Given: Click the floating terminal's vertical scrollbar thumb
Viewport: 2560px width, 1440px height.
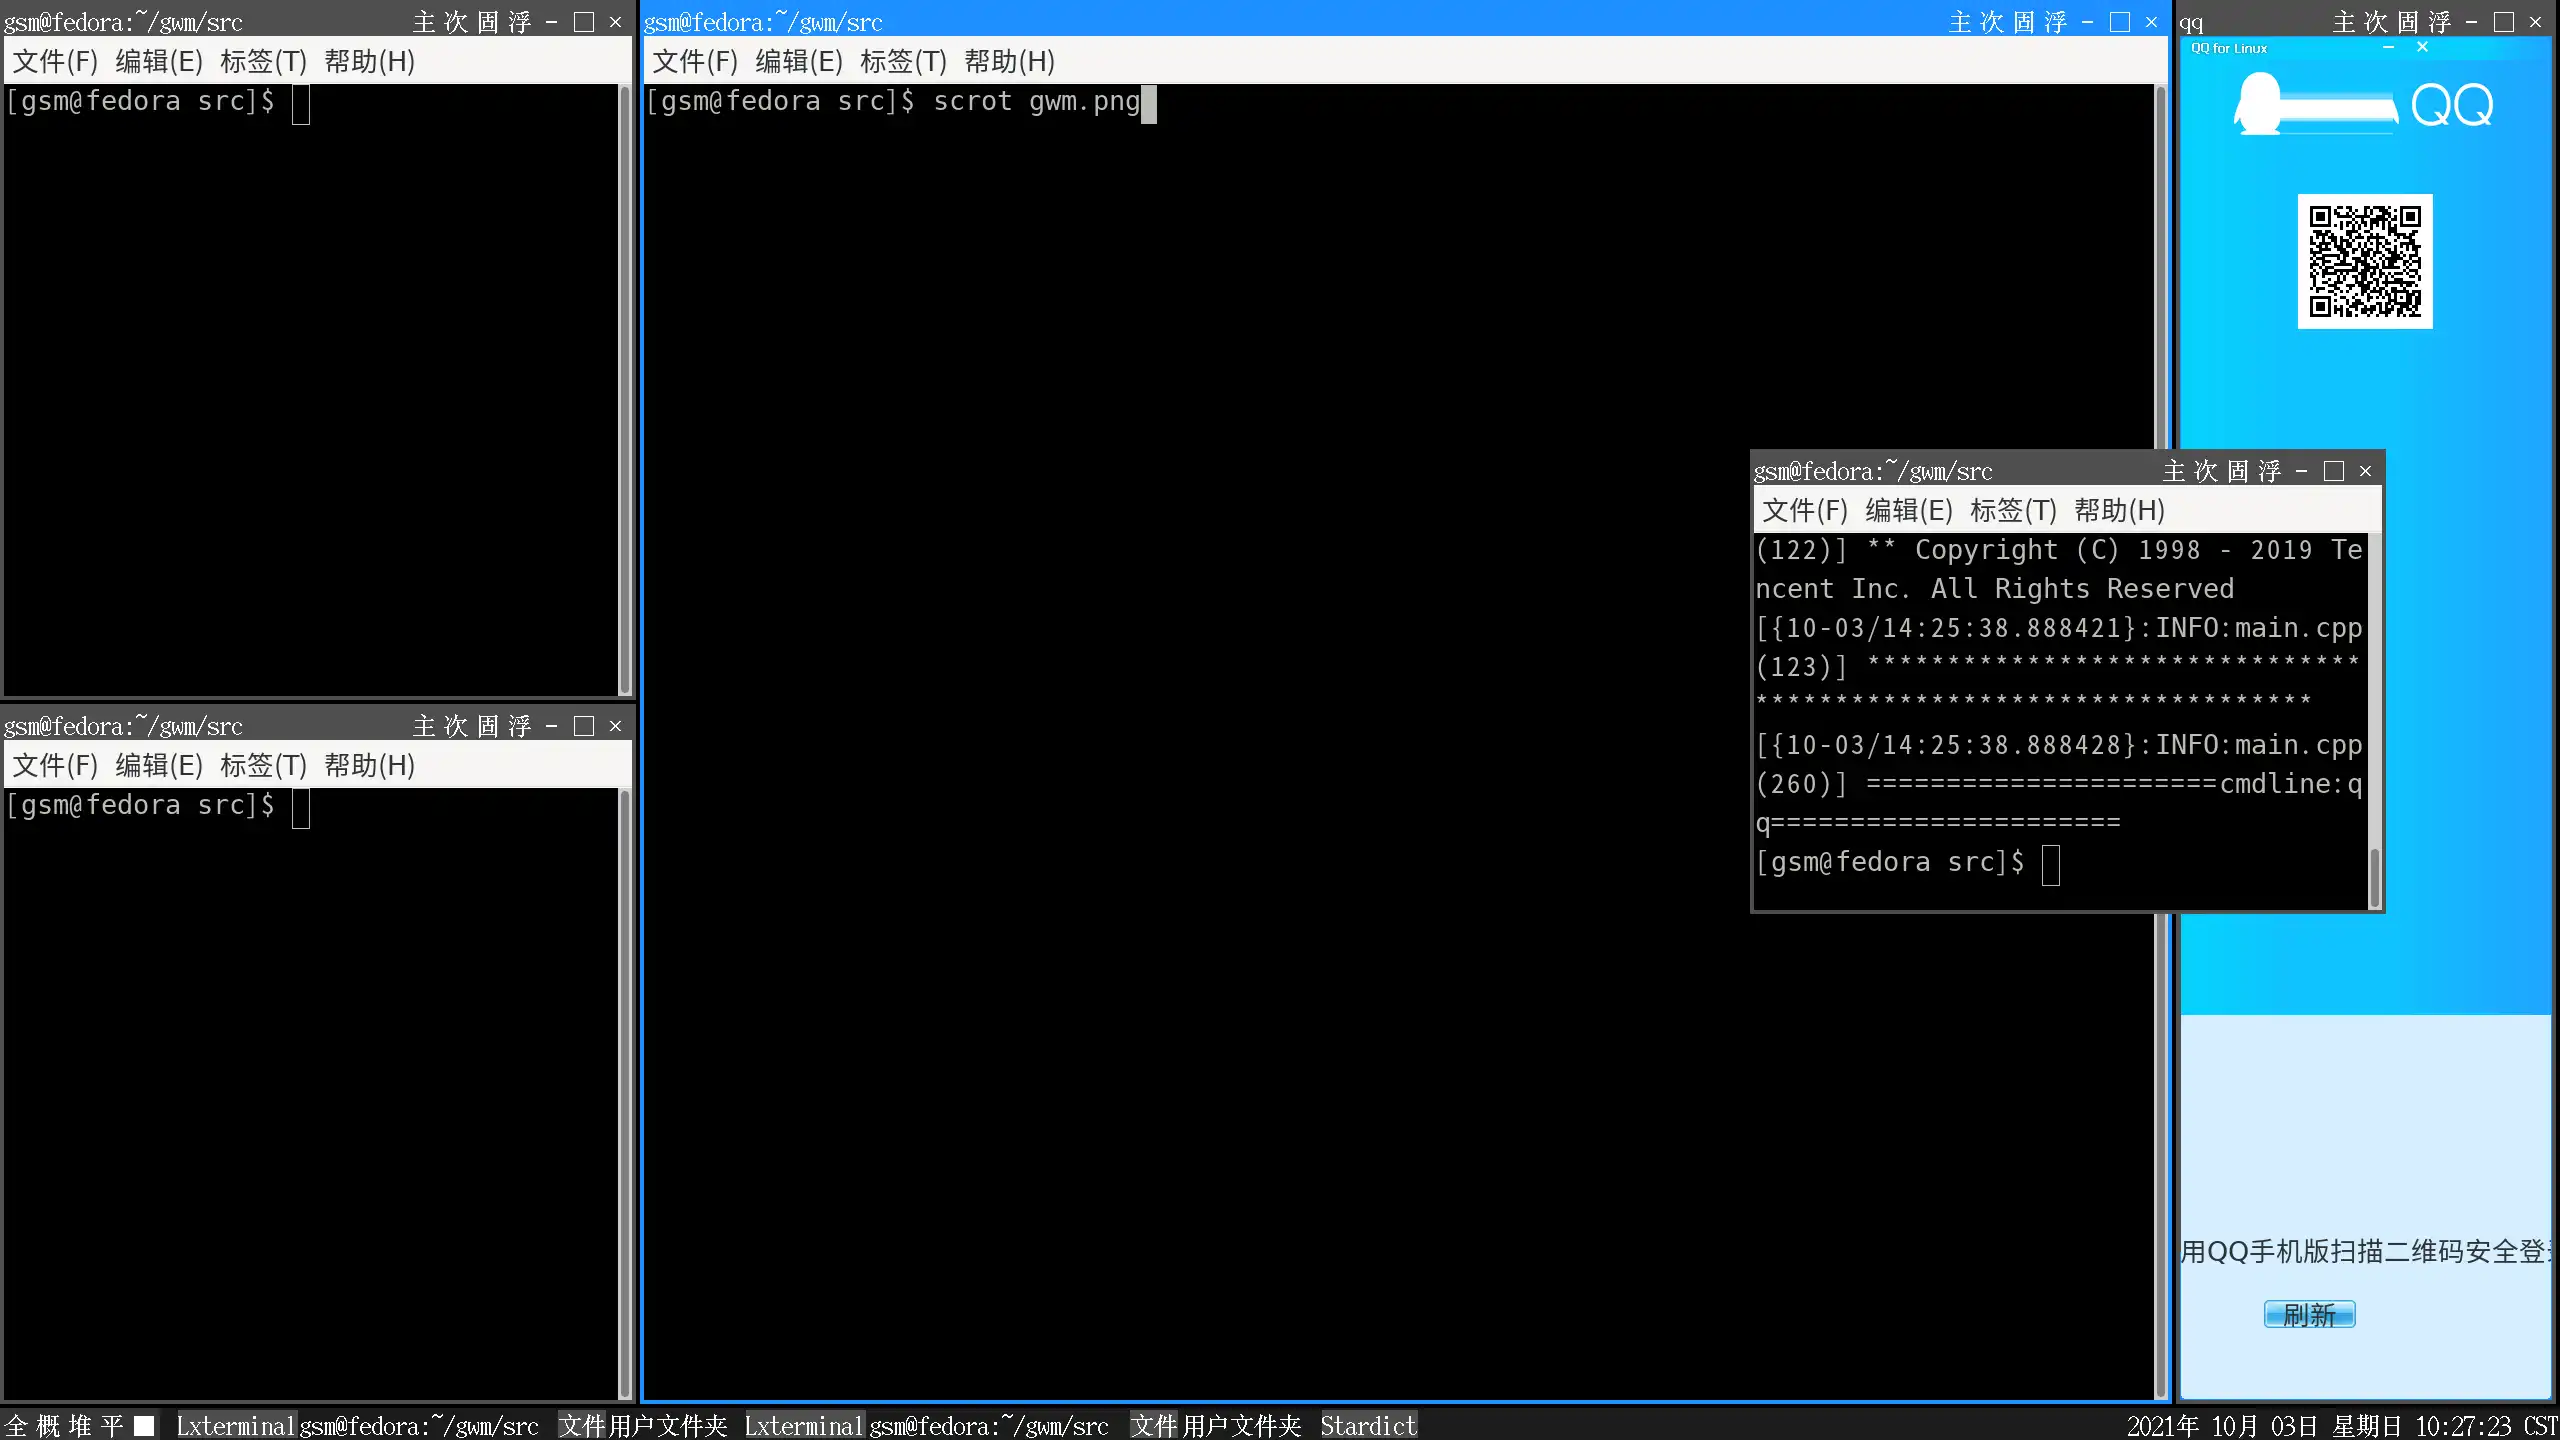Looking at the screenshot, I should (x=2374, y=876).
